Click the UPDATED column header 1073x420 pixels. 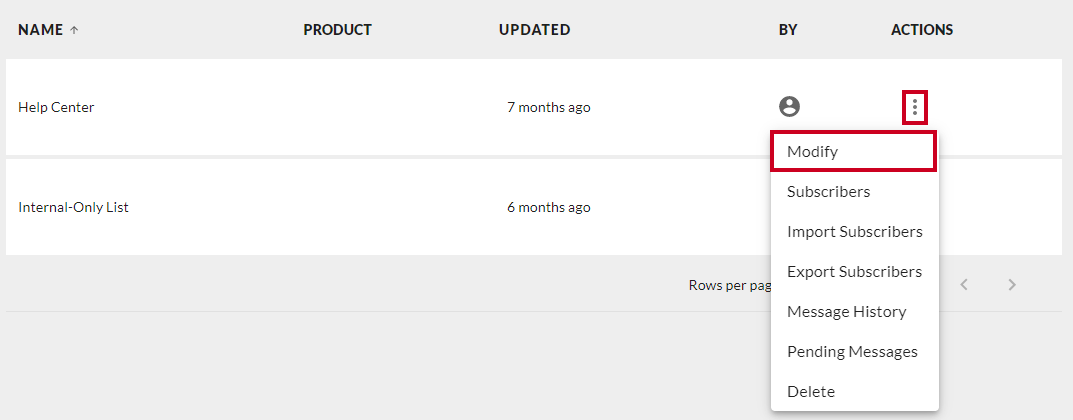(534, 30)
